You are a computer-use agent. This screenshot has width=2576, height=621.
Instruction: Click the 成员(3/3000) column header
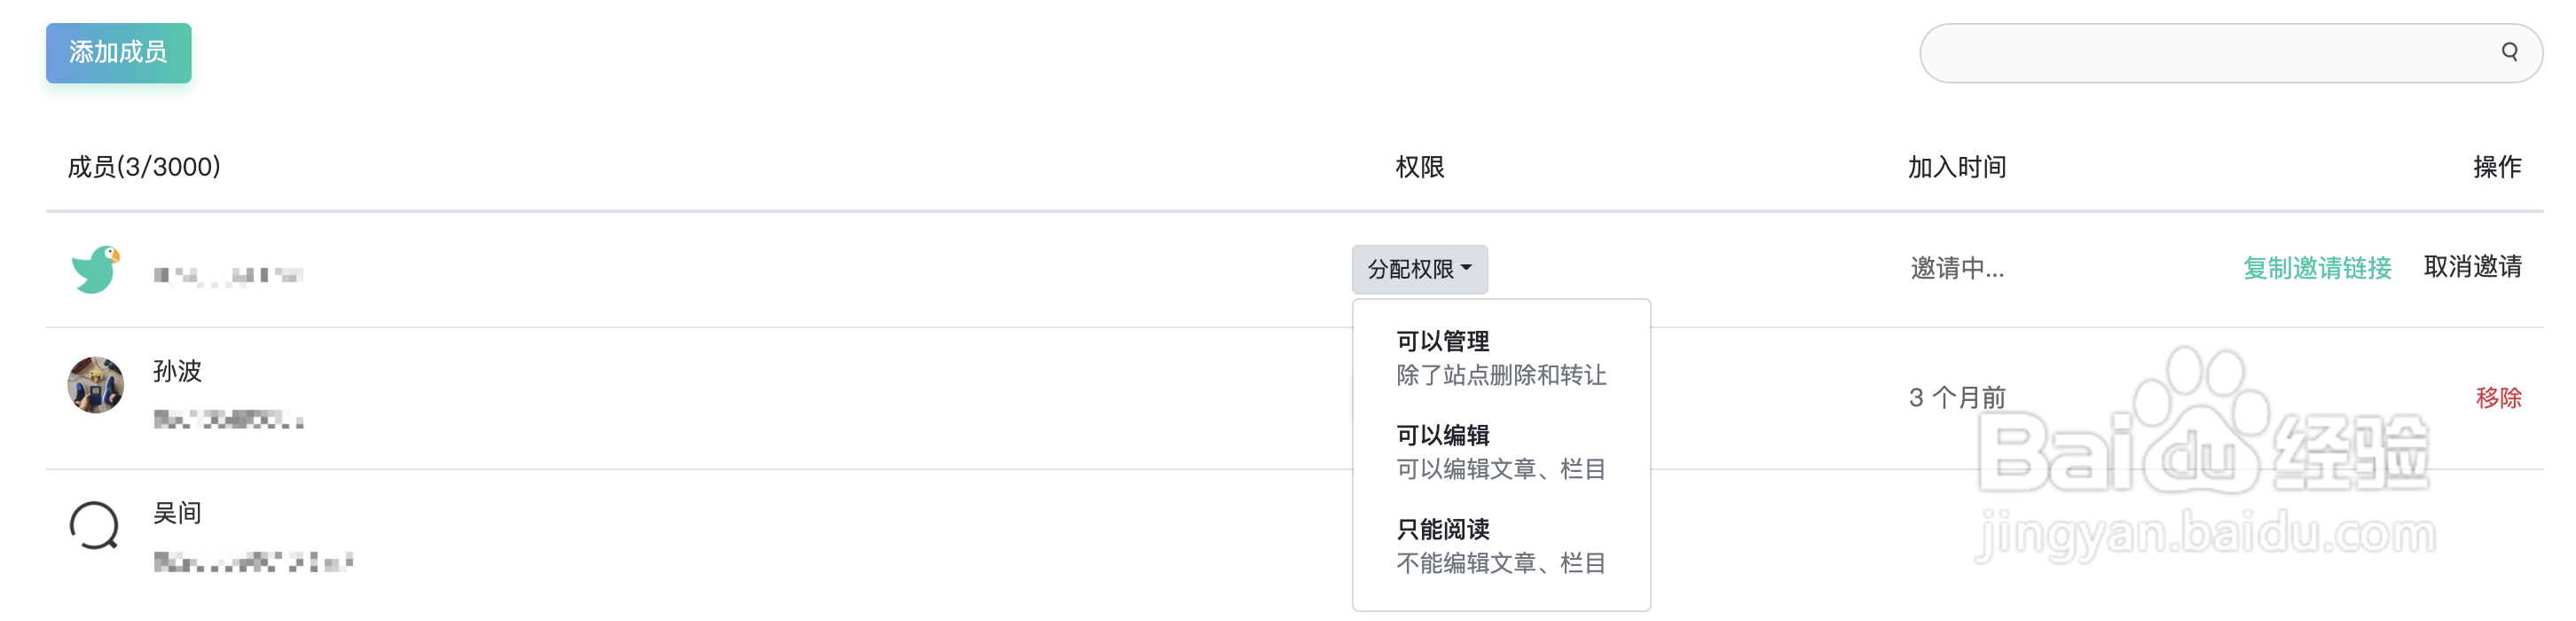(x=143, y=167)
